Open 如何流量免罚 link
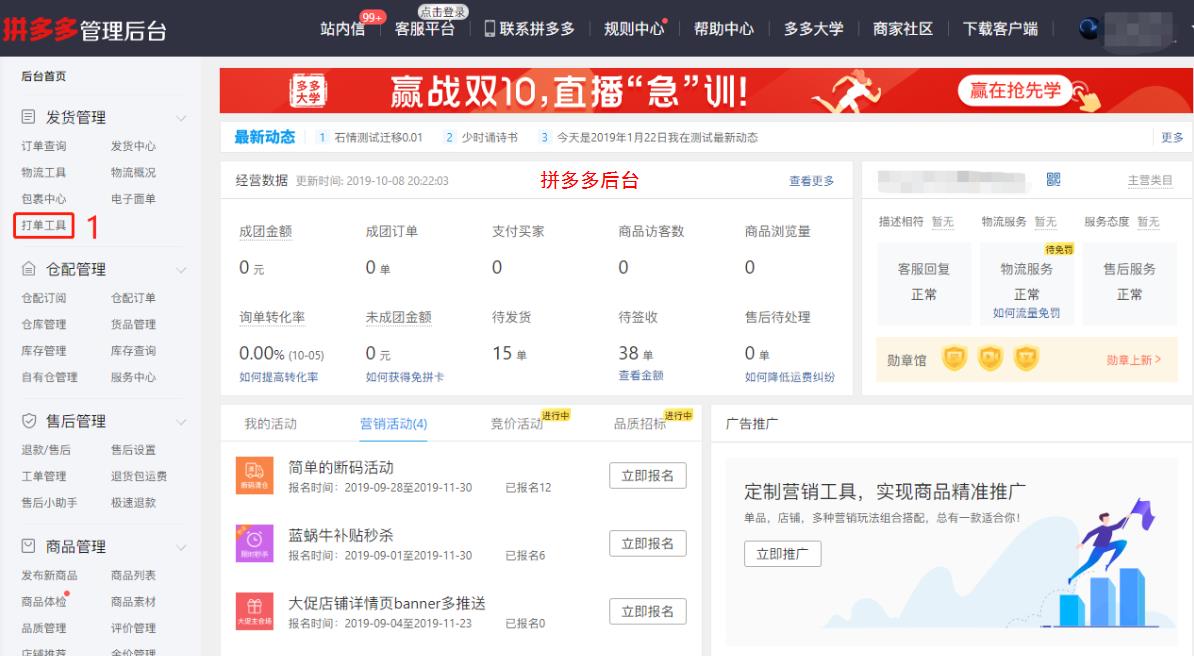The width and height of the screenshot is (1194, 656). pyautogui.click(x=1026, y=312)
